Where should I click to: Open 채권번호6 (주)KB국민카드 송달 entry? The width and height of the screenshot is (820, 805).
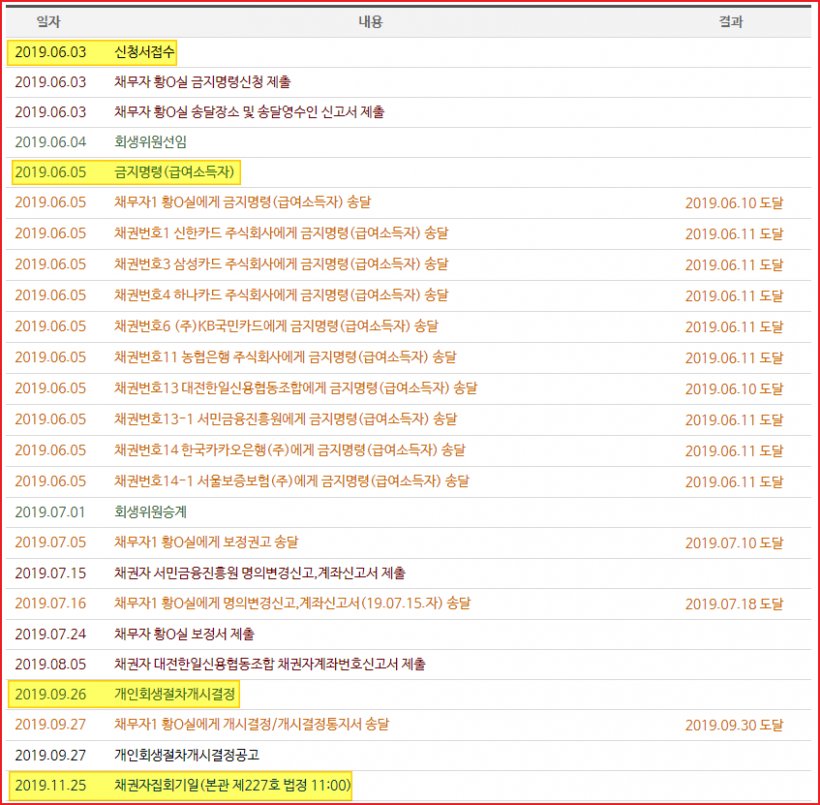276,326
